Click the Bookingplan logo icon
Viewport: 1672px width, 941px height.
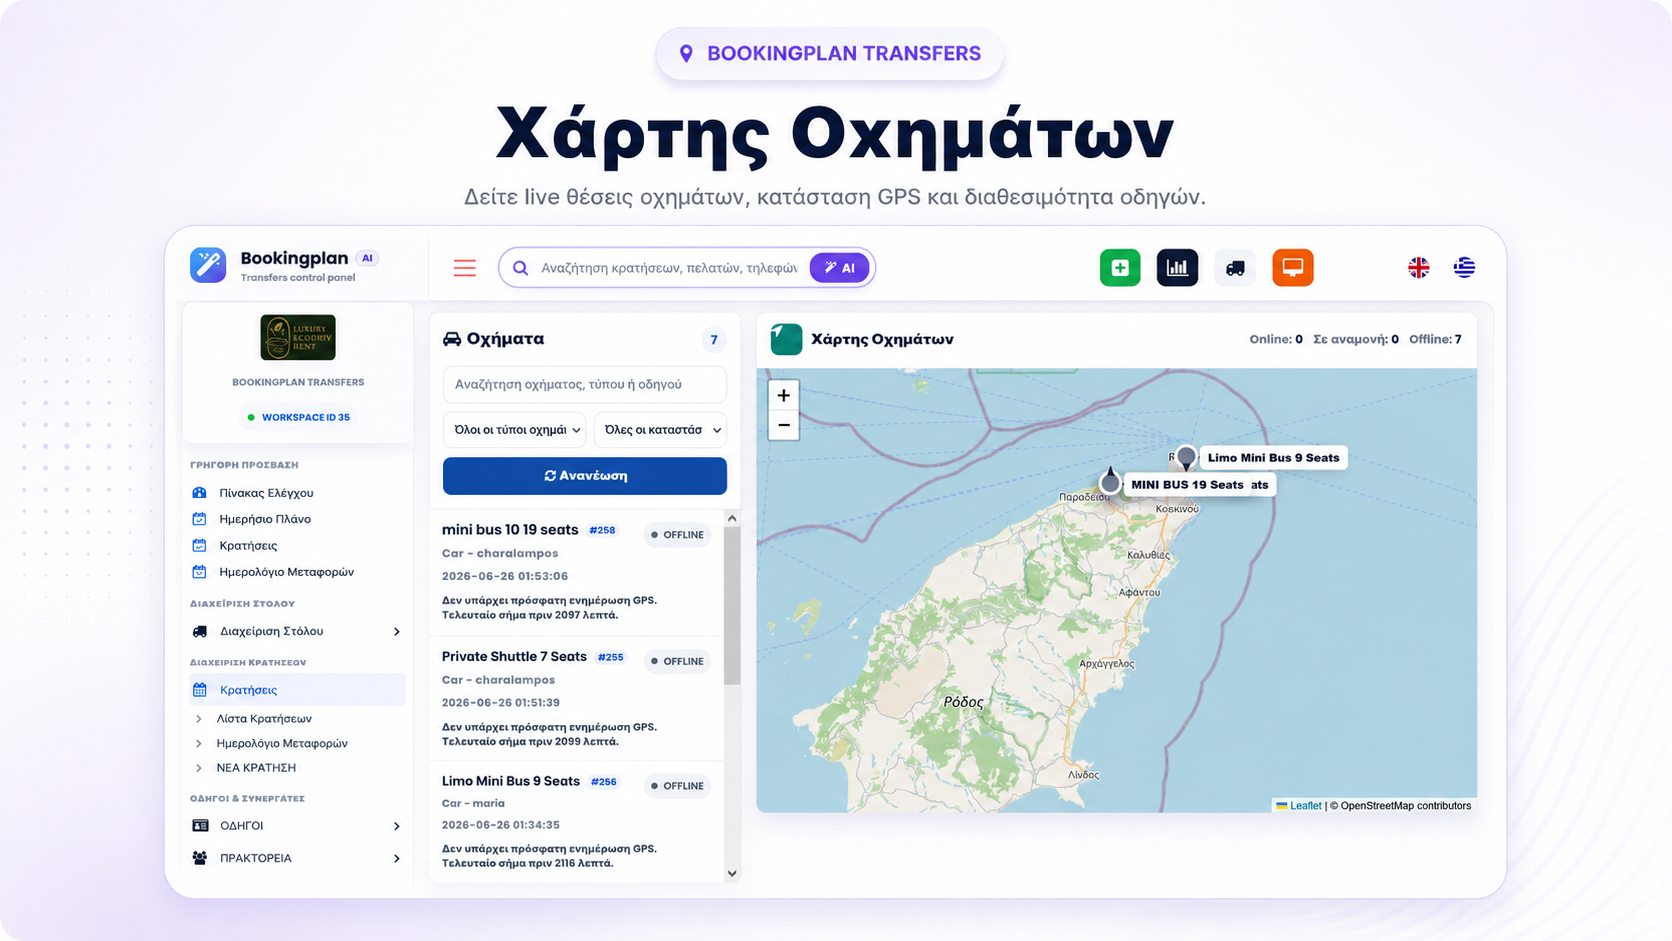click(x=208, y=265)
